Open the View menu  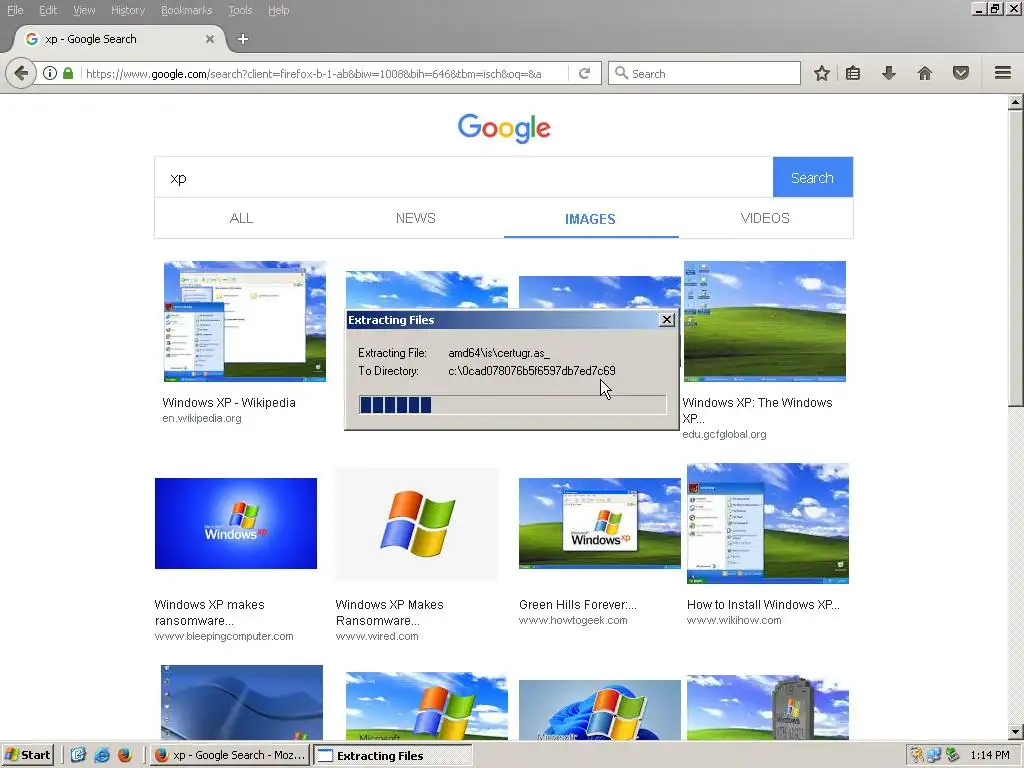click(x=84, y=10)
